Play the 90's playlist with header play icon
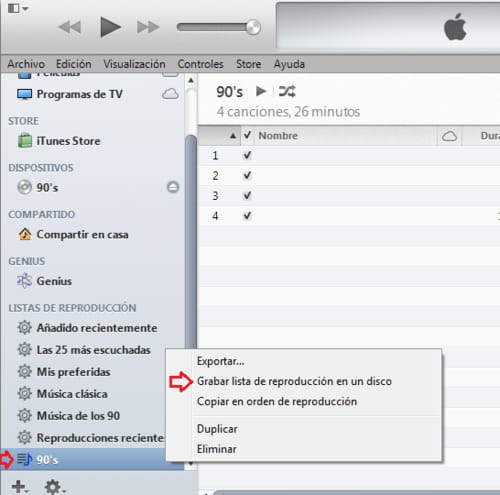Viewport: 500px width, 495px height. coord(261,91)
